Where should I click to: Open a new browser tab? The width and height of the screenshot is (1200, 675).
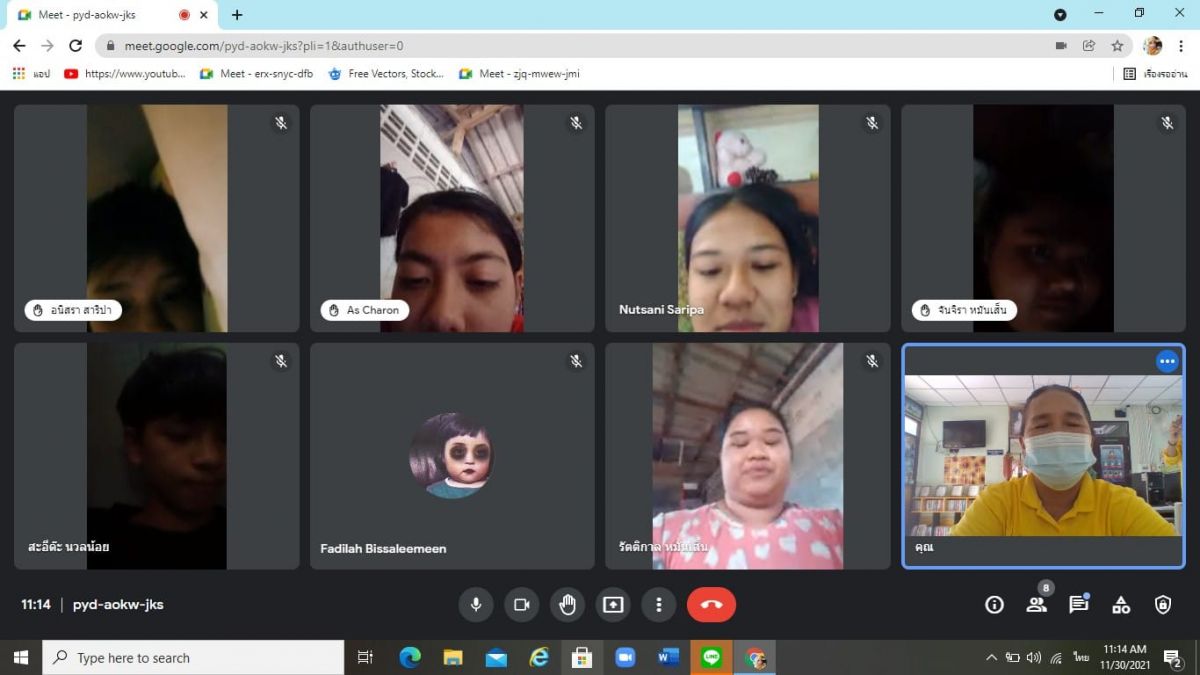coord(237,15)
